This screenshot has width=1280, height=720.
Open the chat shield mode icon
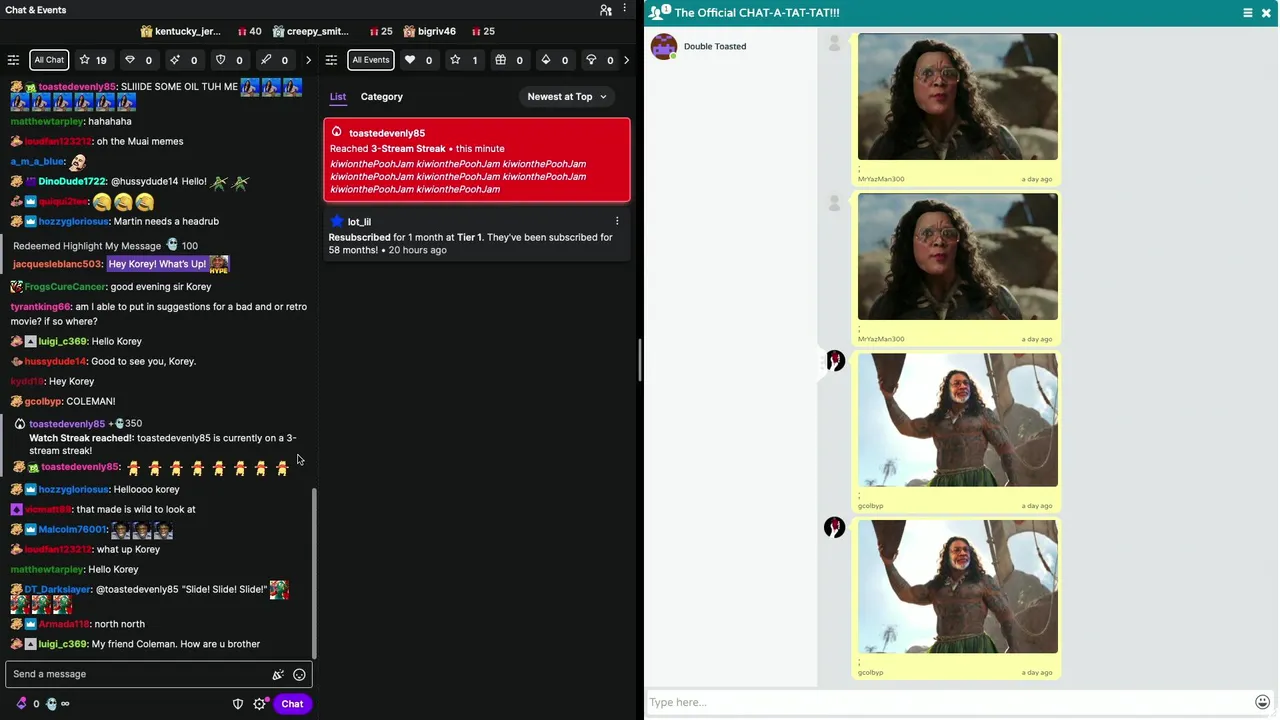pyautogui.click(x=238, y=704)
